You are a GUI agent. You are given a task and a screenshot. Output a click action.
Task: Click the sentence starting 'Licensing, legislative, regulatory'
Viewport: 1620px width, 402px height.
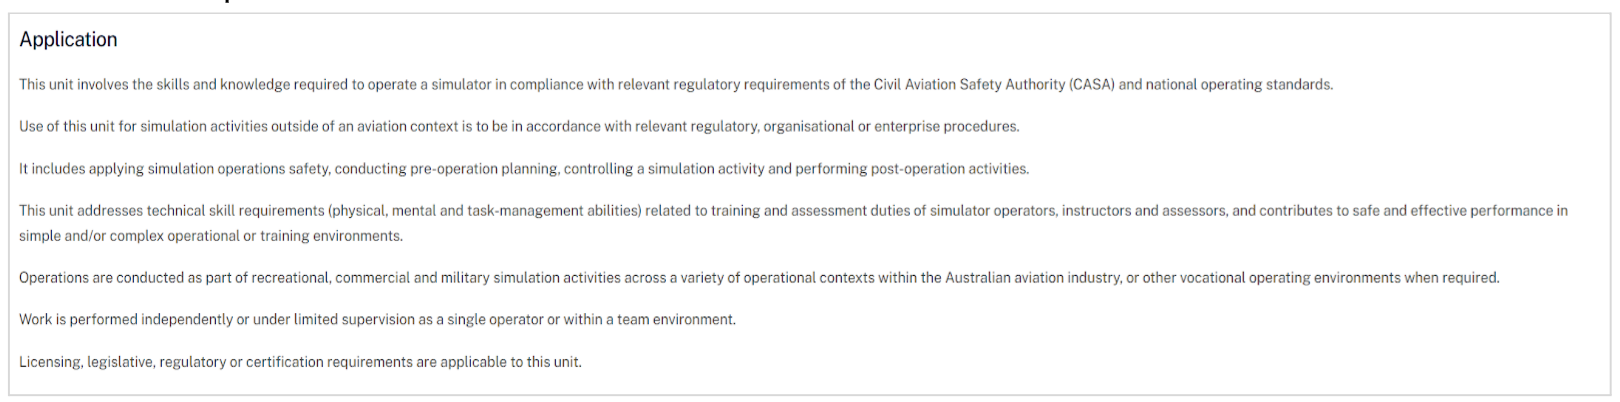point(300,362)
